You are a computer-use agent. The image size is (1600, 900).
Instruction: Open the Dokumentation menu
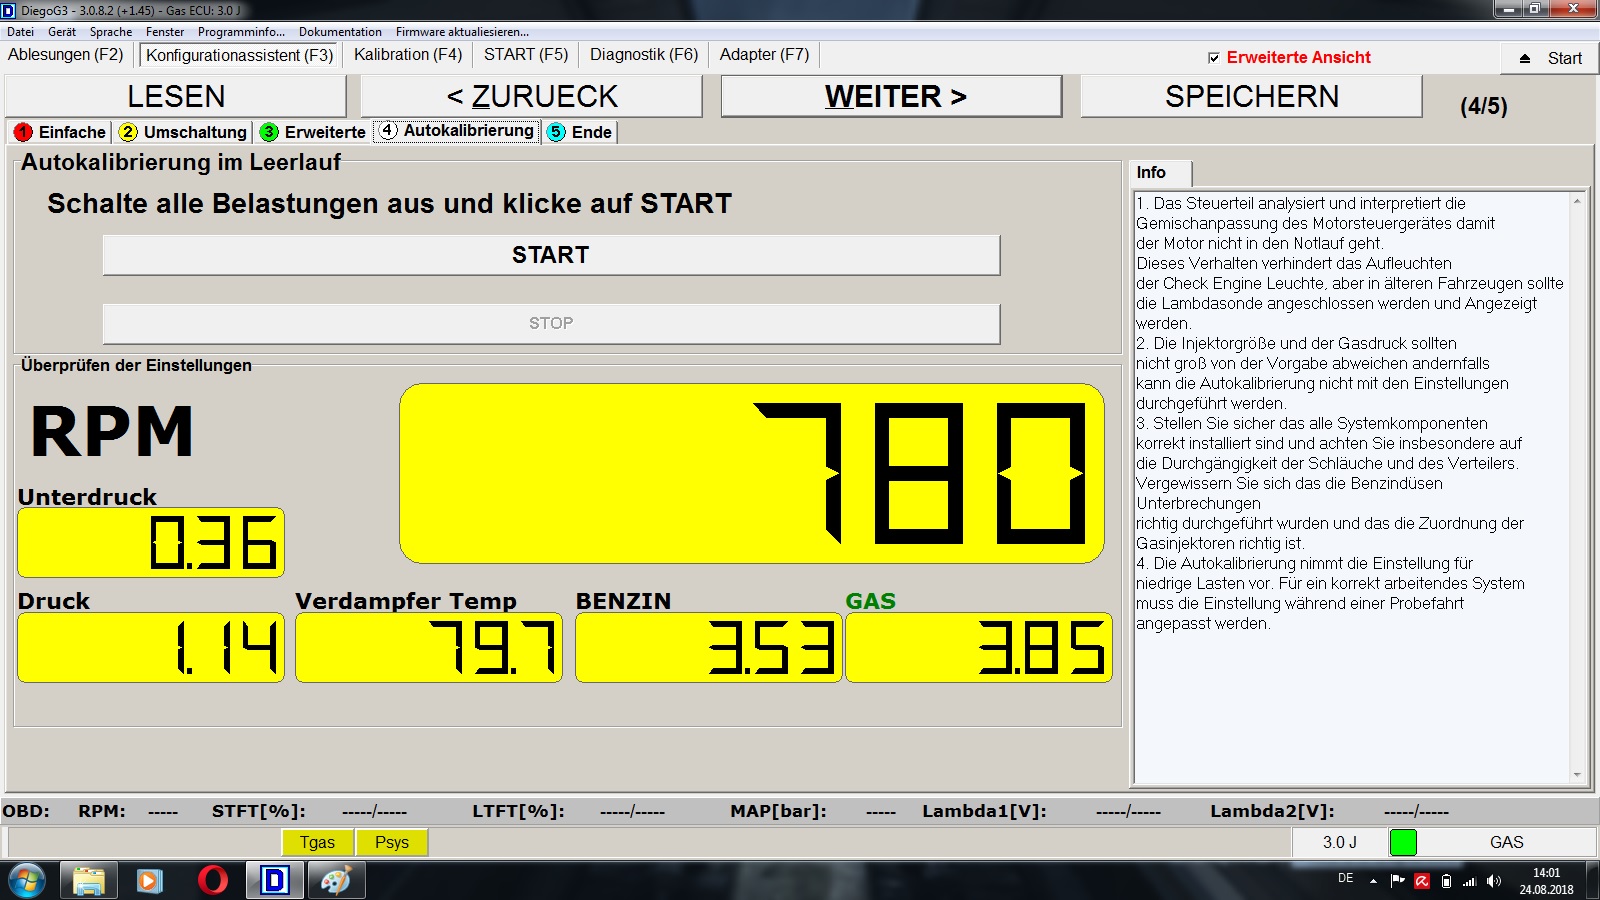coord(340,32)
